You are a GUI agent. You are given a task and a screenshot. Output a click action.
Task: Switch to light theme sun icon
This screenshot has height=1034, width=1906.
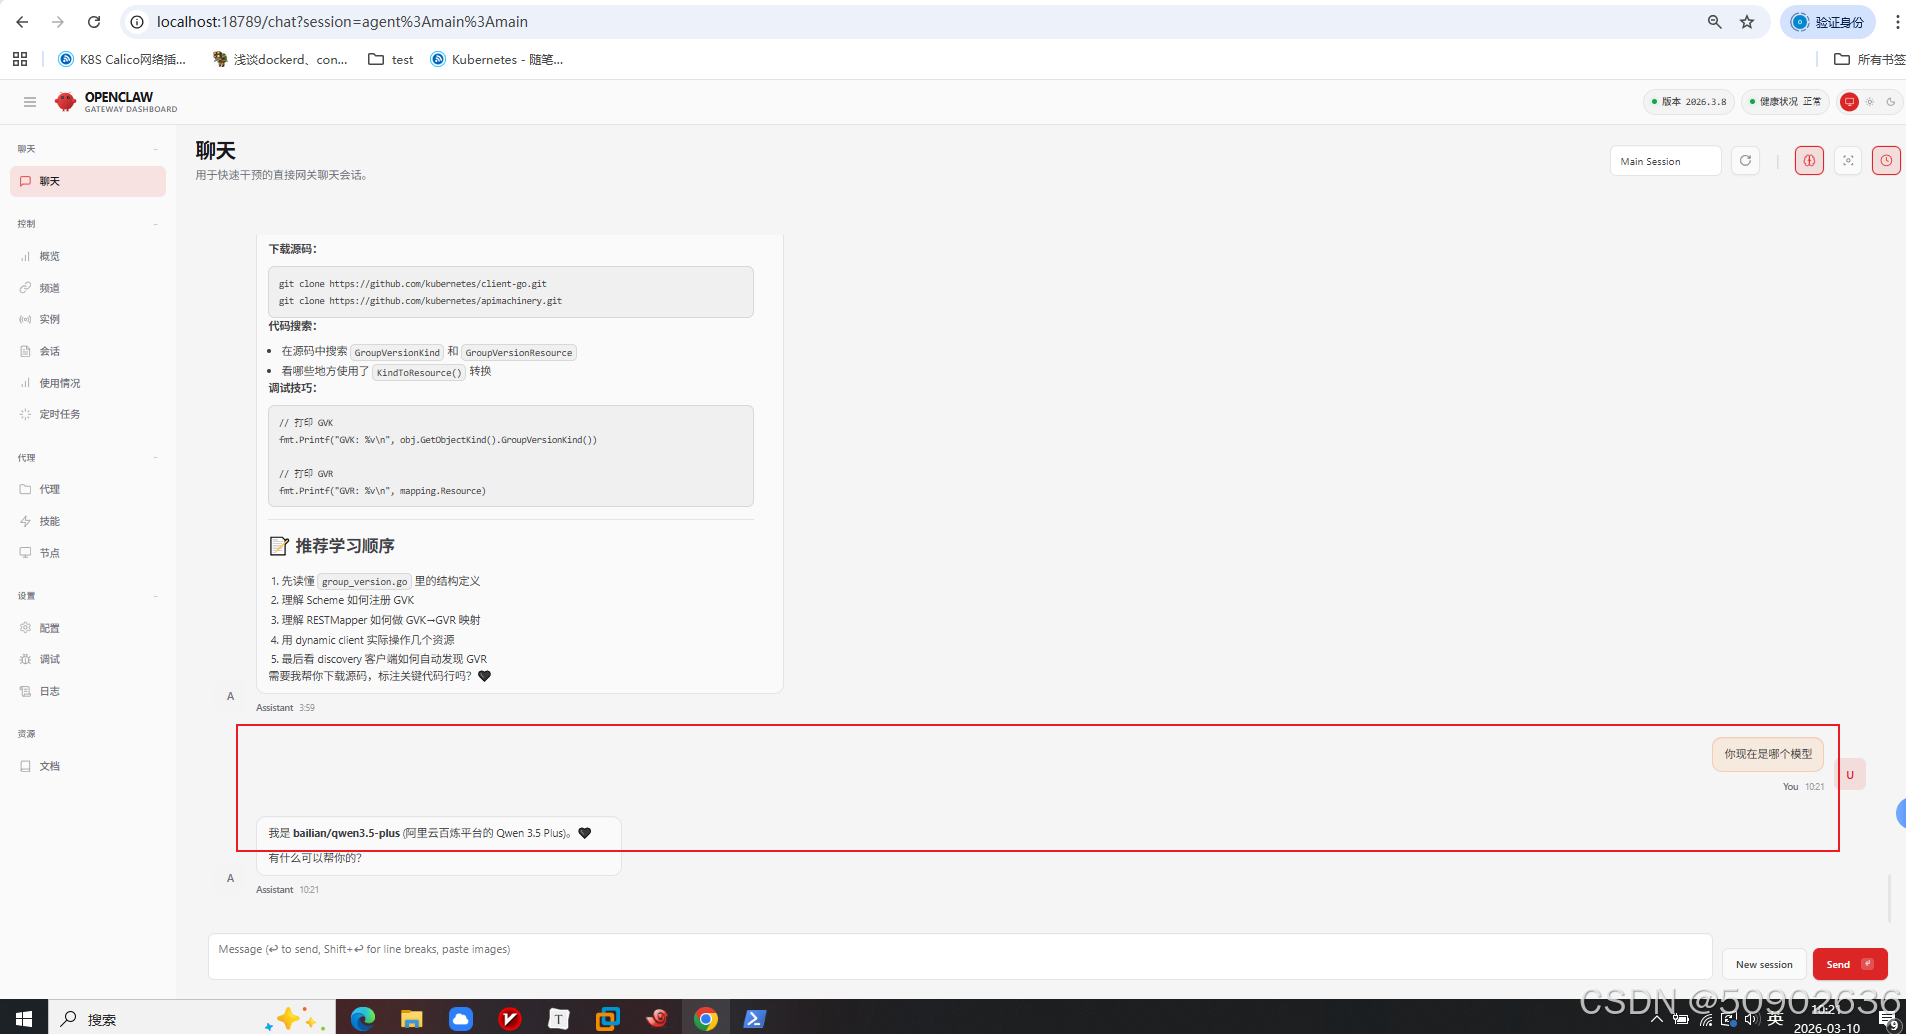[x=1870, y=102]
